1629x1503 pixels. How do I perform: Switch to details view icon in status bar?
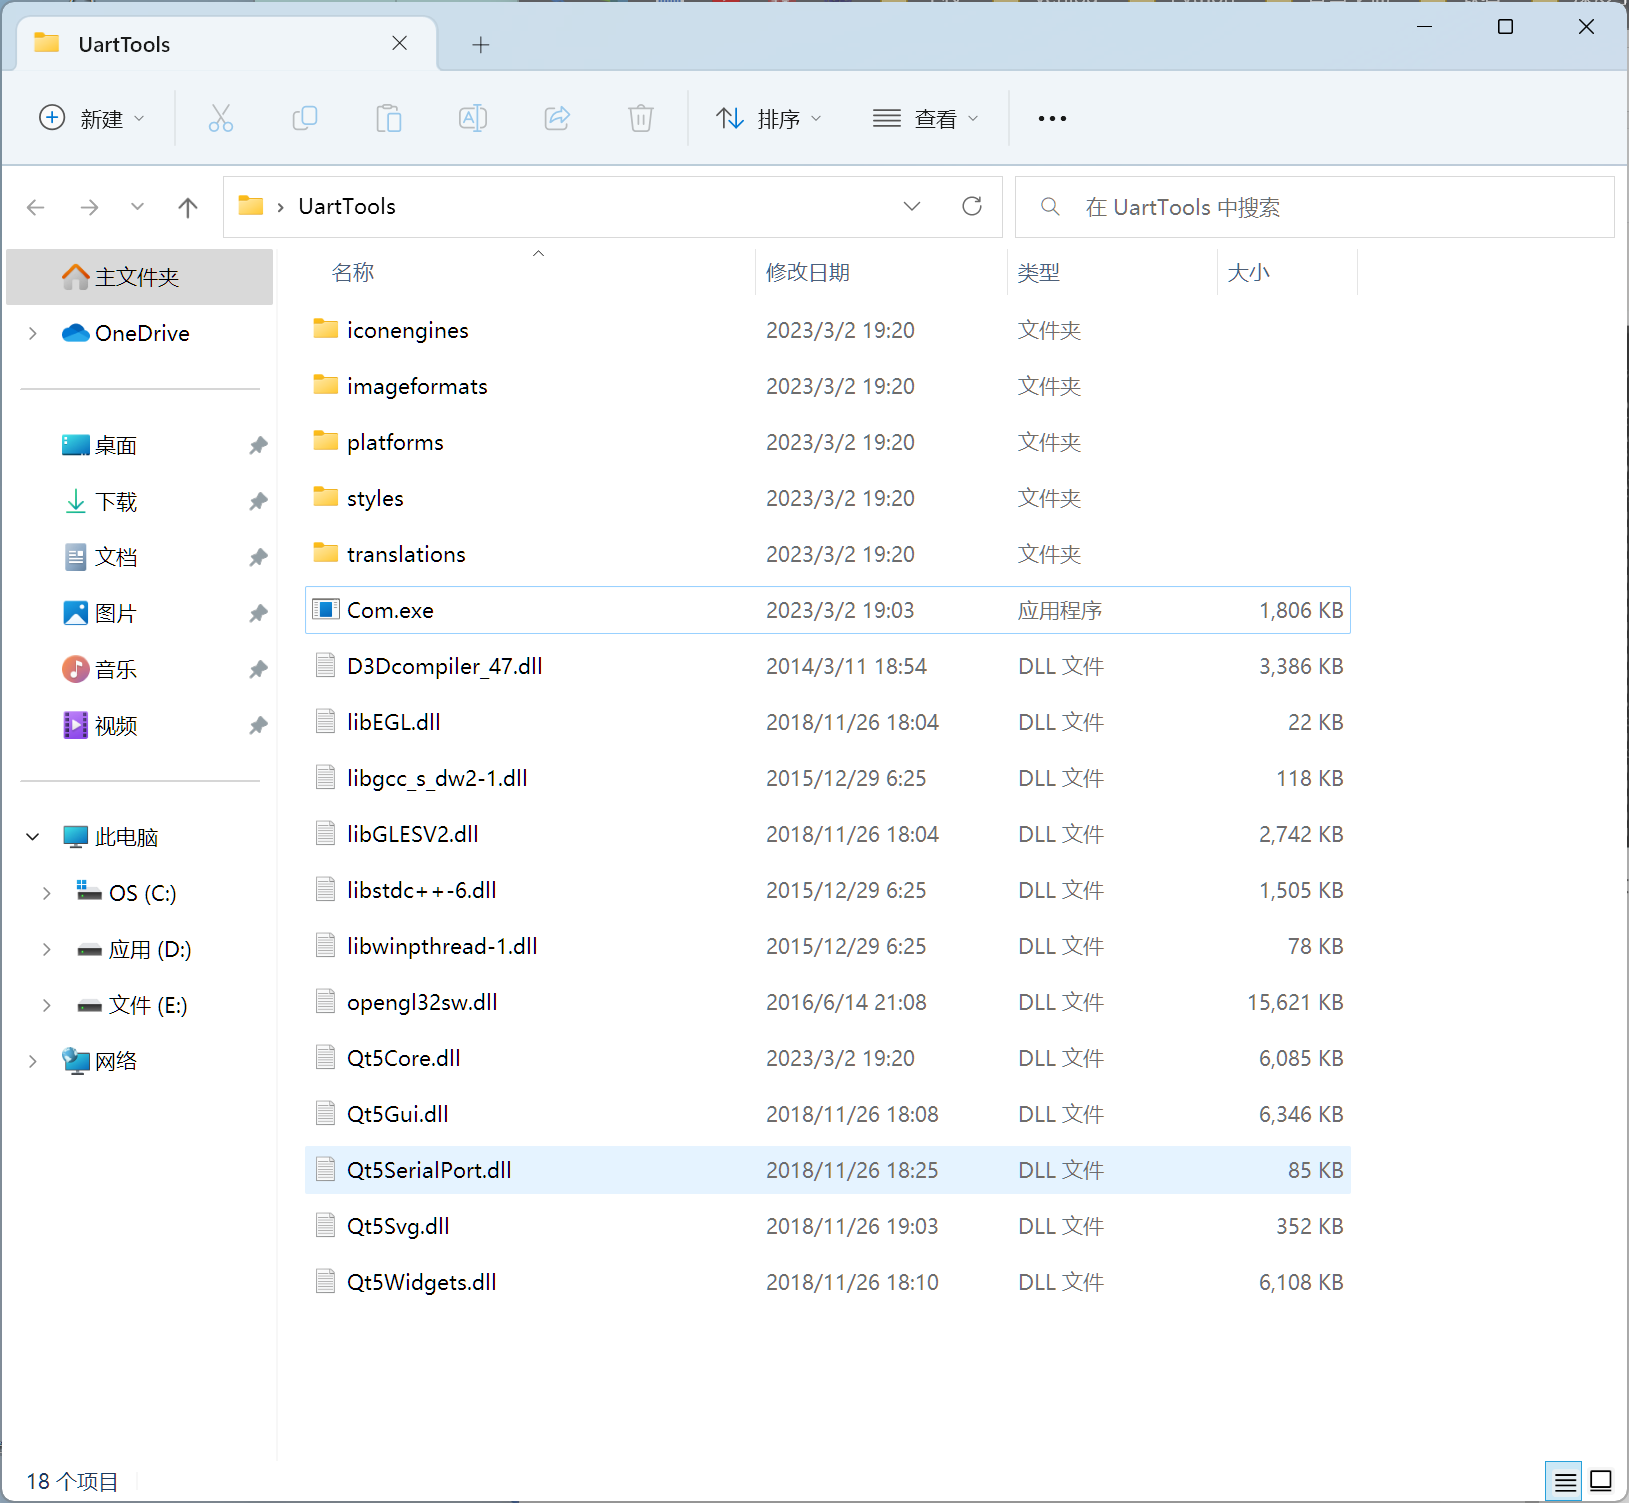(1566, 1481)
